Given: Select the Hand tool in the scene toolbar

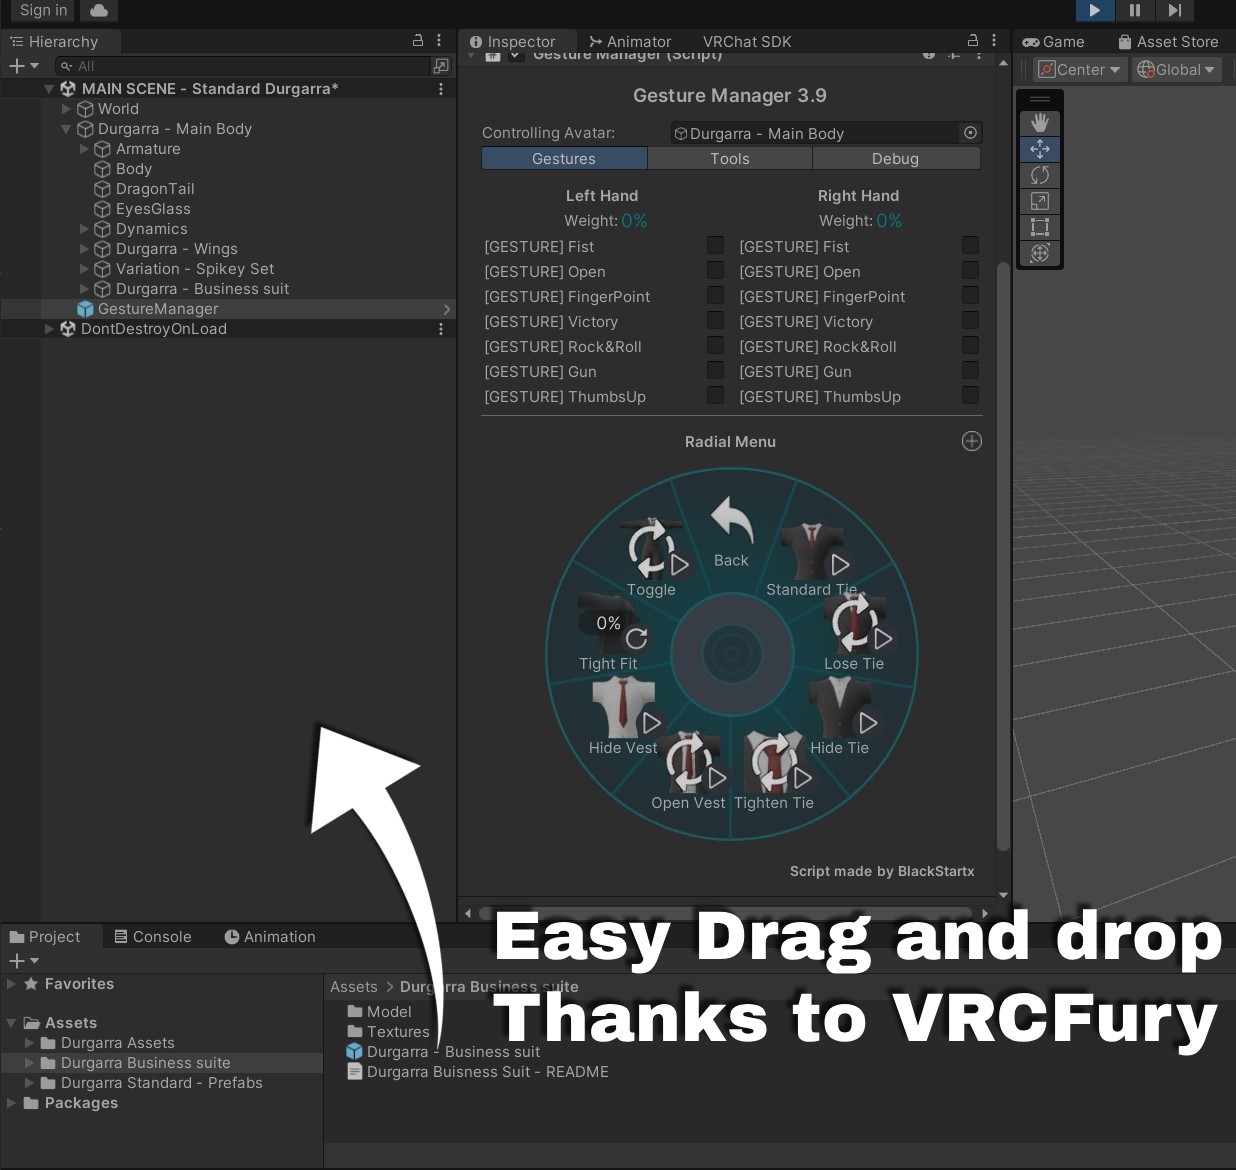Looking at the screenshot, I should point(1040,122).
